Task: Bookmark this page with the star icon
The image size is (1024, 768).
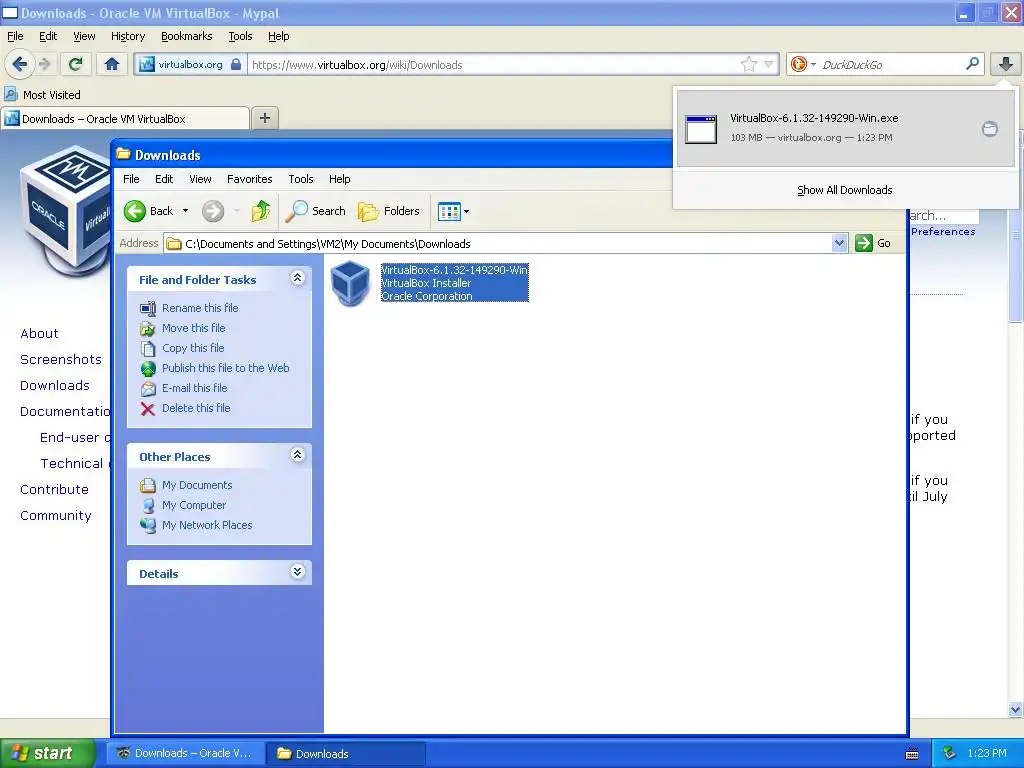Action: click(x=748, y=64)
